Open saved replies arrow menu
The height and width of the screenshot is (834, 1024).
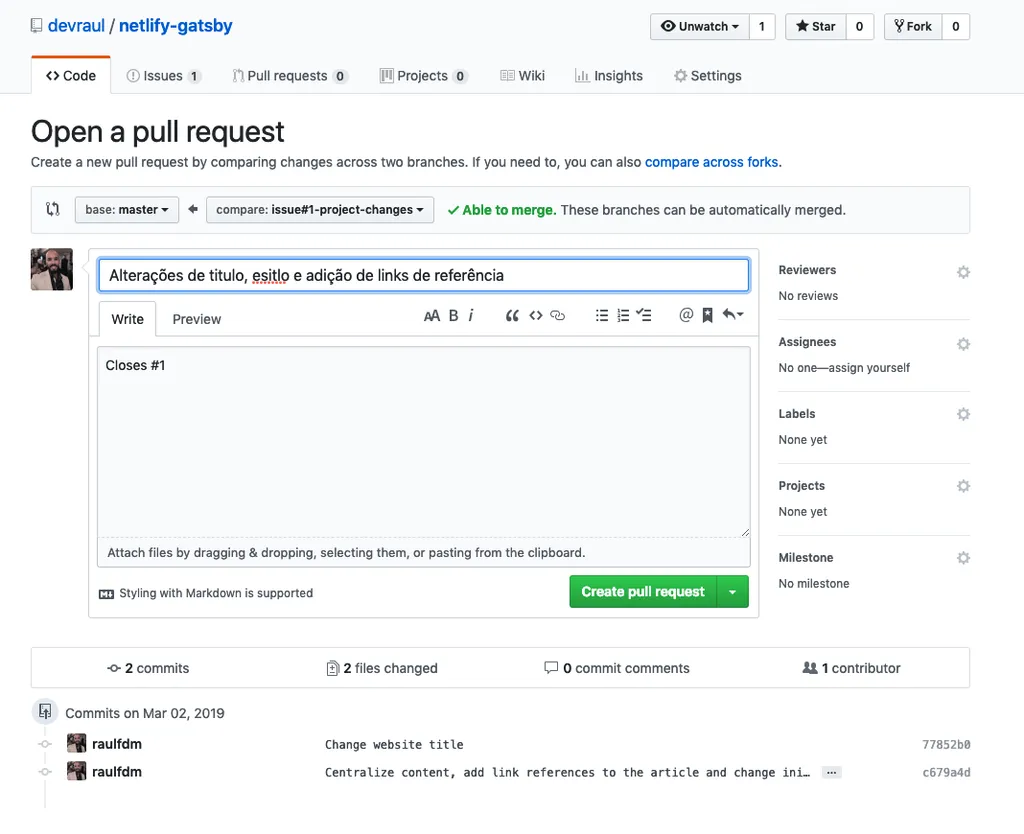click(x=733, y=315)
